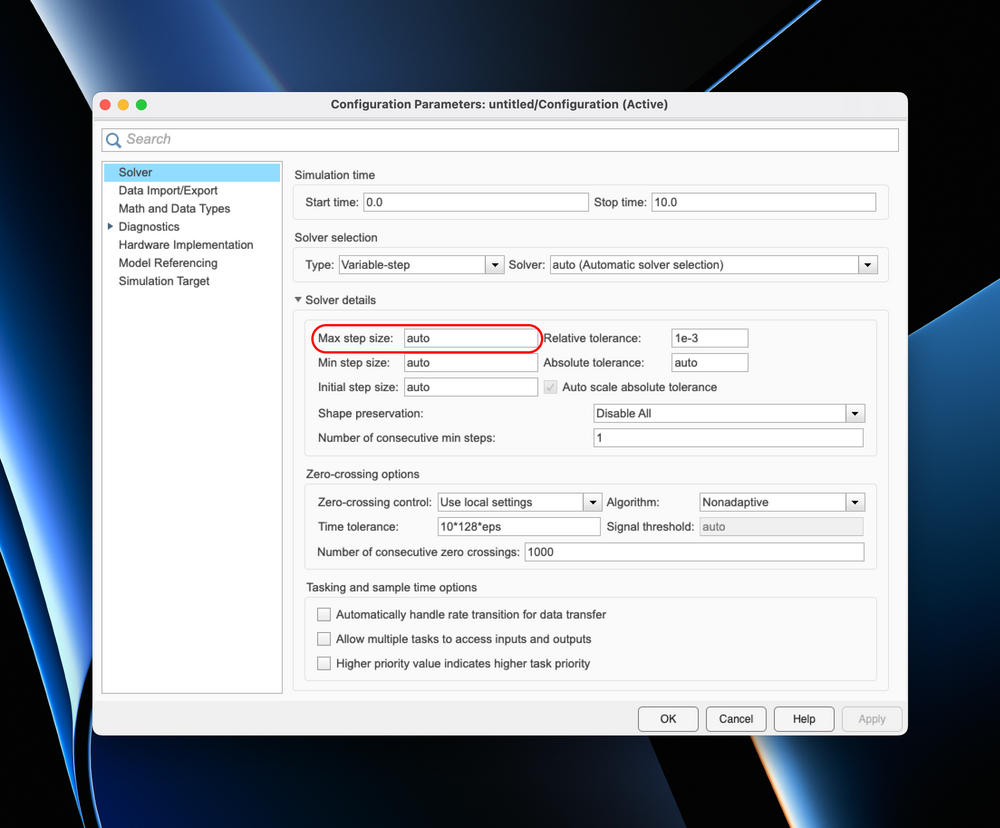This screenshot has width=1000, height=828.
Task: Enable automatic rate transition handling for data transfer
Action: [x=324, y=614]
